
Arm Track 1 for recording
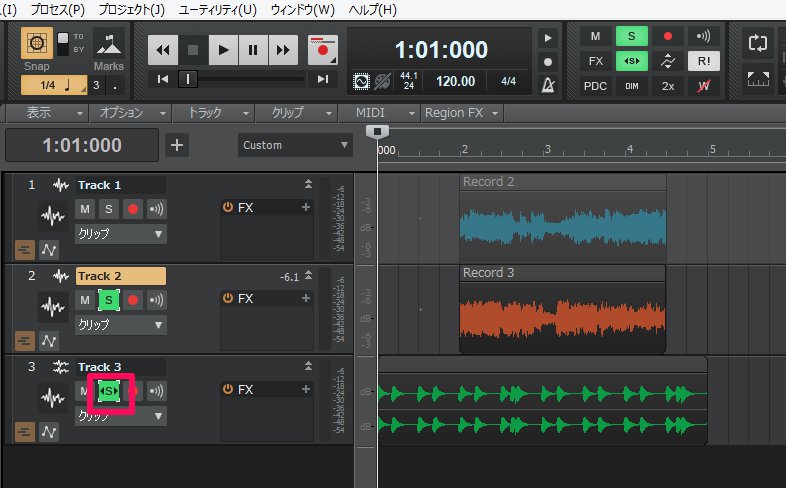[x=133, y=209]
